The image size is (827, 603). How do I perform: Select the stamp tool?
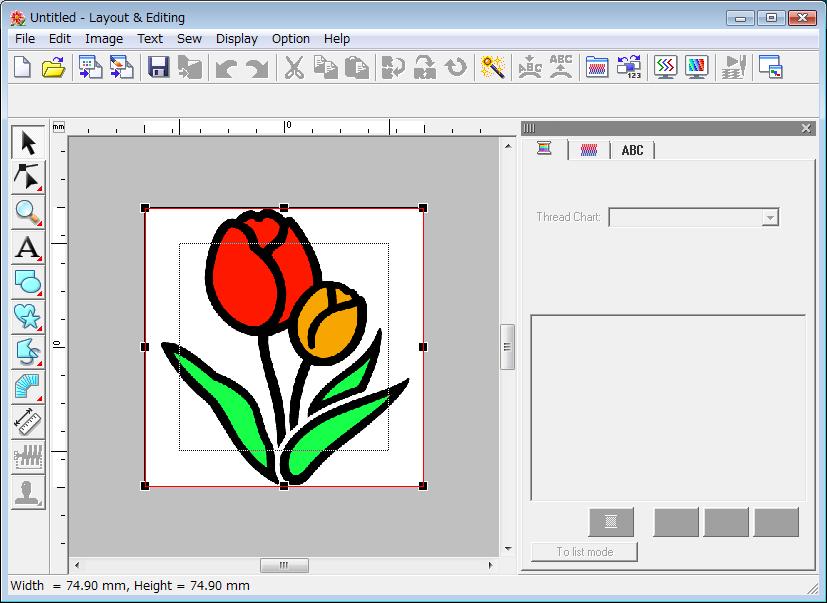pos(28,492)
